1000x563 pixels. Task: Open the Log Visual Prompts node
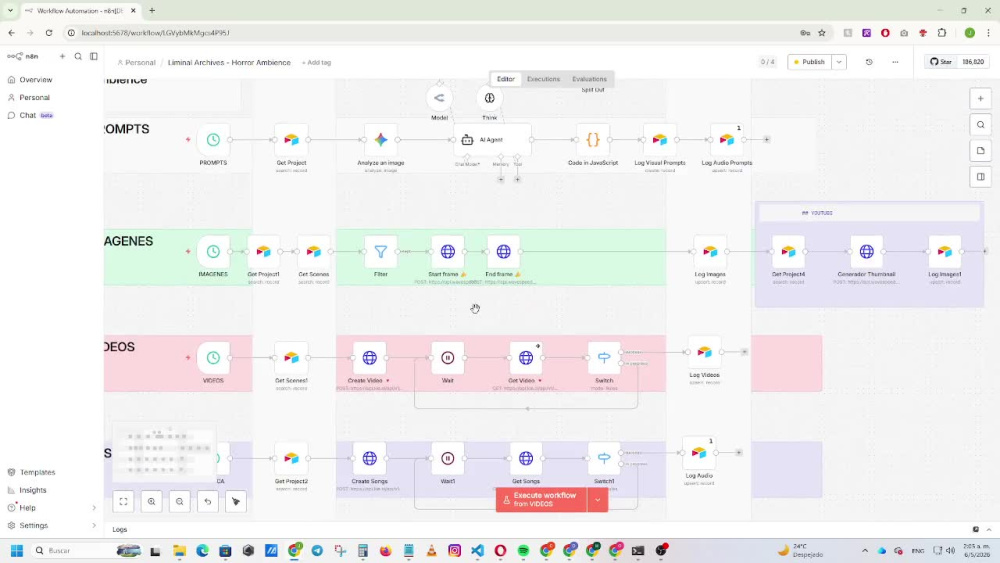coord(659,140)
